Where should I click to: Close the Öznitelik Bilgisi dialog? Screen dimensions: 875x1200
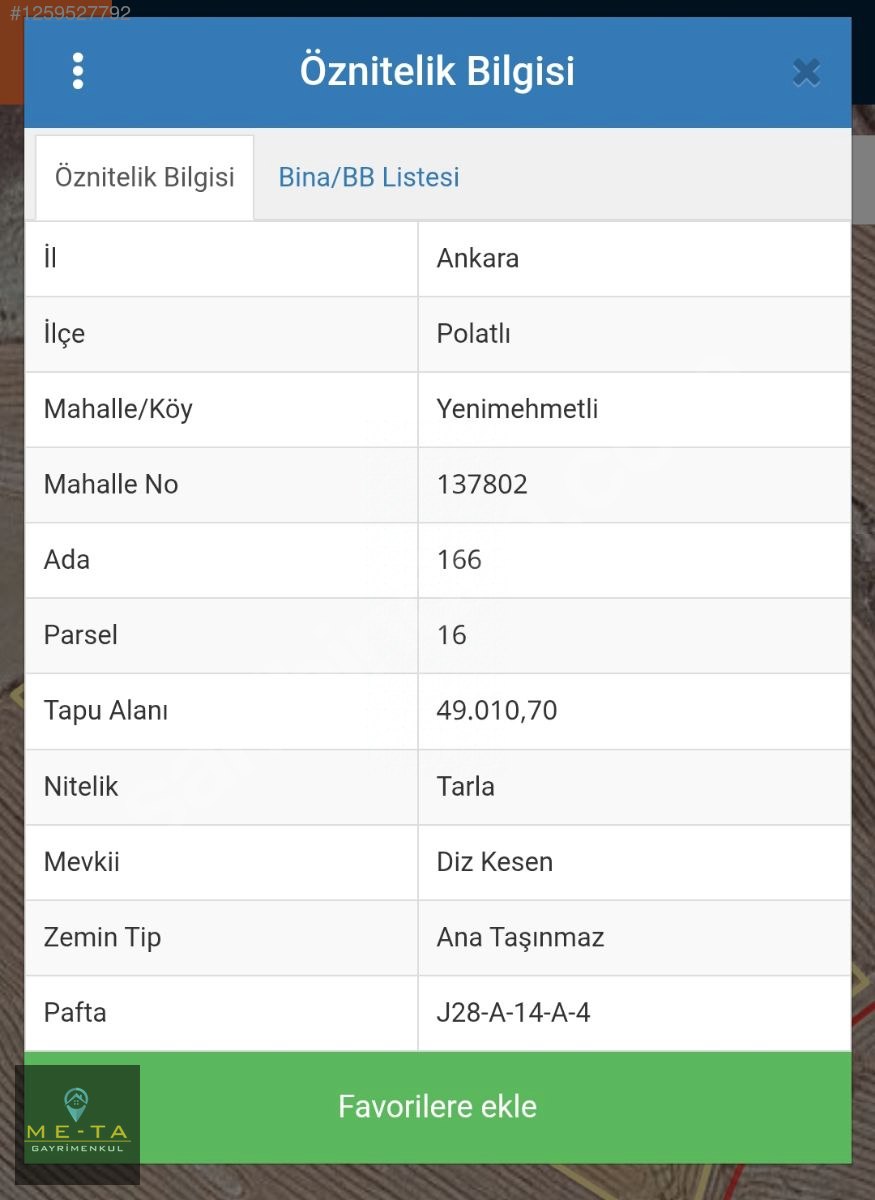tap(806, 72)
